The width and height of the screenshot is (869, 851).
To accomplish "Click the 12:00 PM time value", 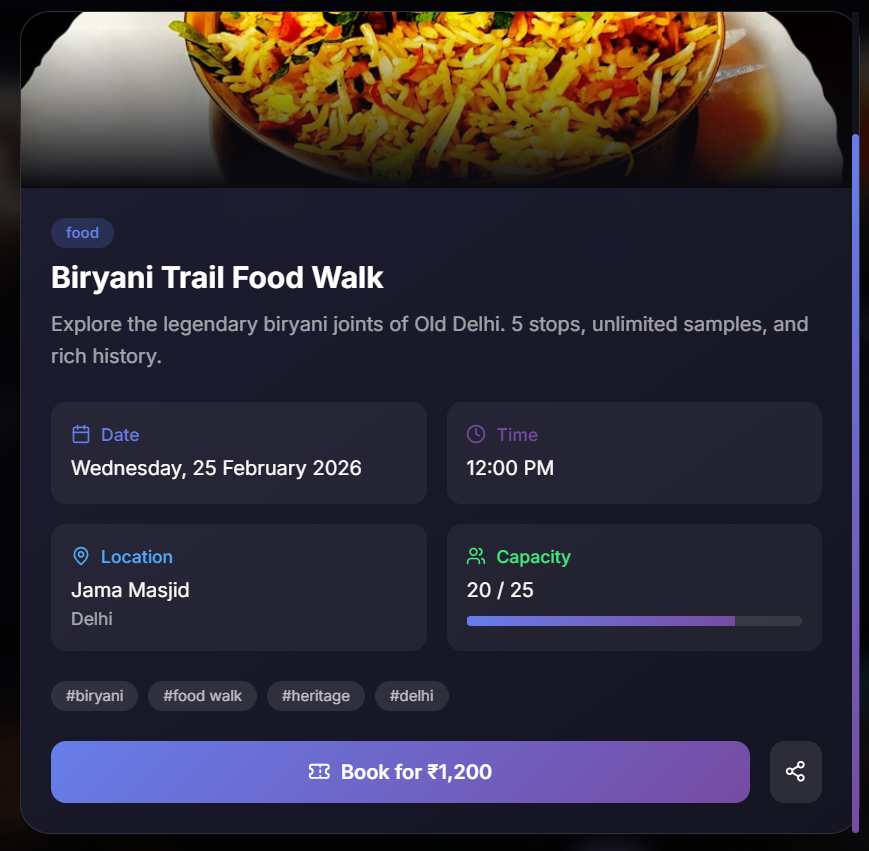I will click(x=510, y=468).
